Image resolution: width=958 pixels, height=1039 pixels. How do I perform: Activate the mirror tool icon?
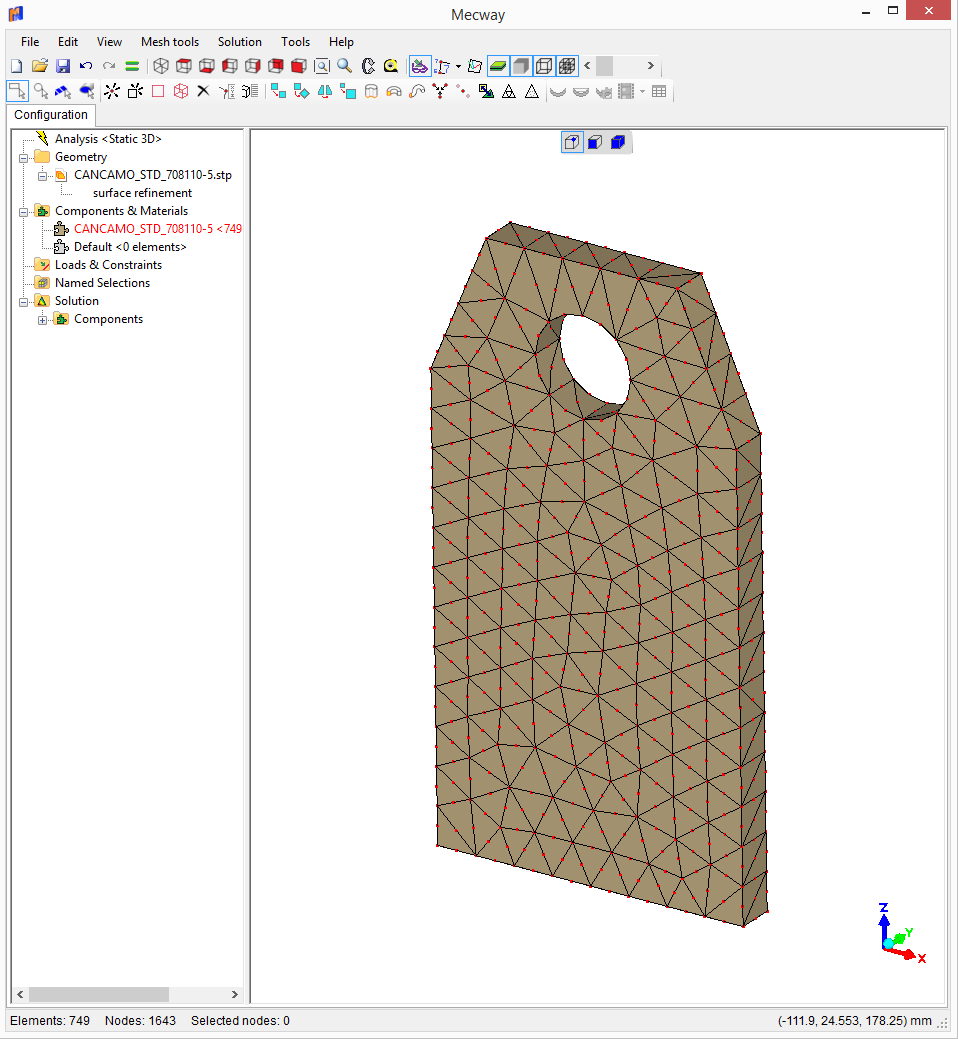click(325, 91)
